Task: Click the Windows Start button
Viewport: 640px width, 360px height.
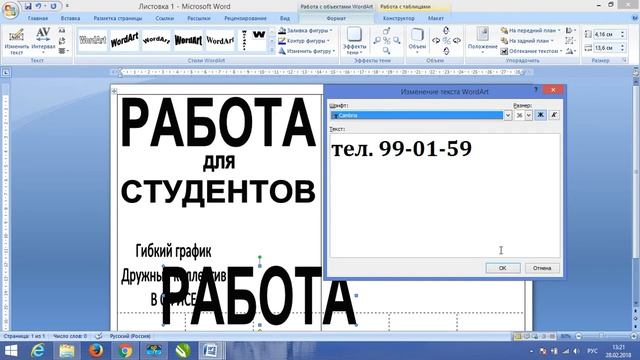Action: 11,351
